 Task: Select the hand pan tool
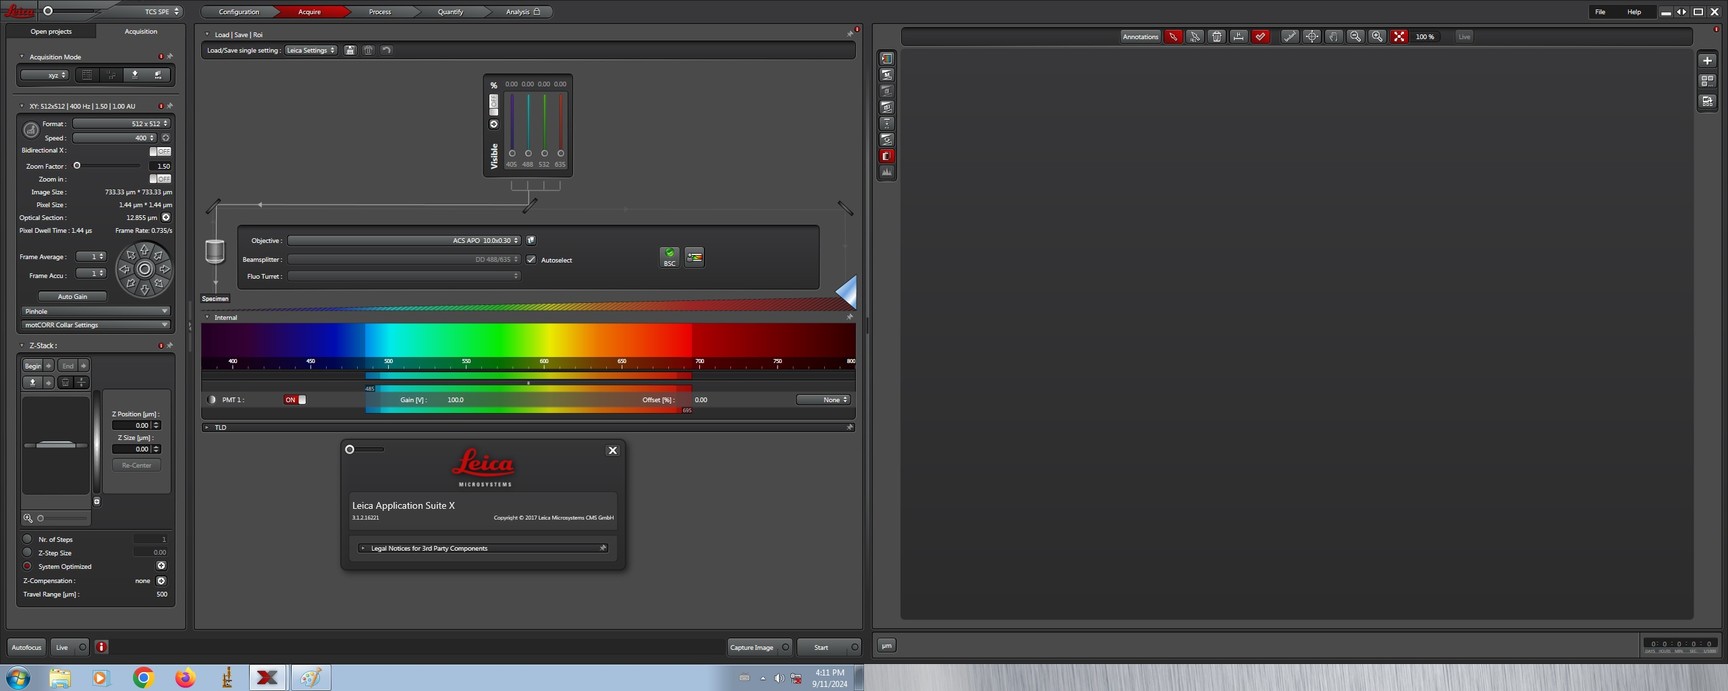[1333, 36]
